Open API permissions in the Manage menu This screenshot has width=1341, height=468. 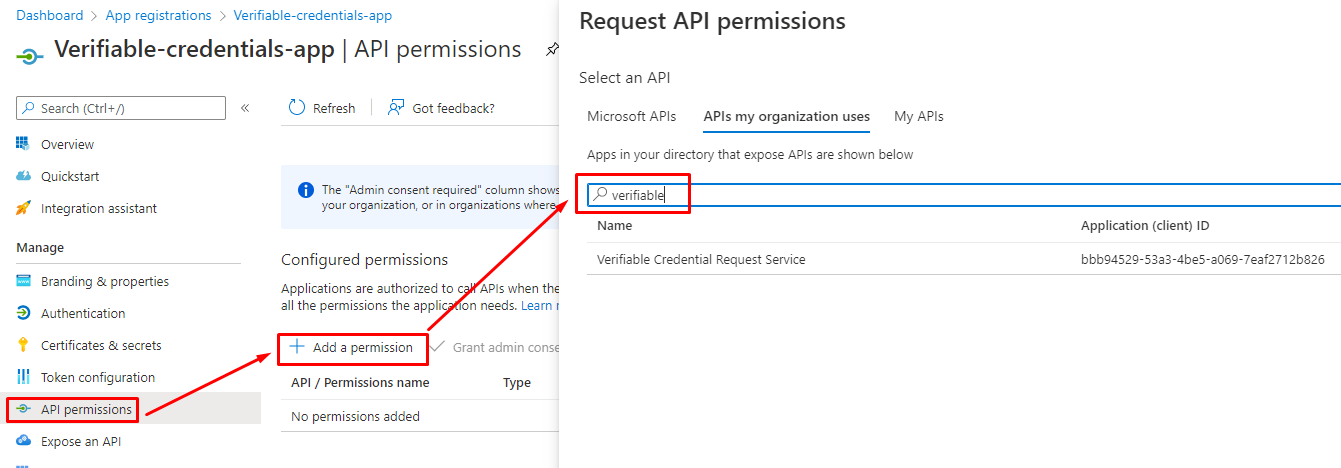pyautogui.click(x=85, y=409)
